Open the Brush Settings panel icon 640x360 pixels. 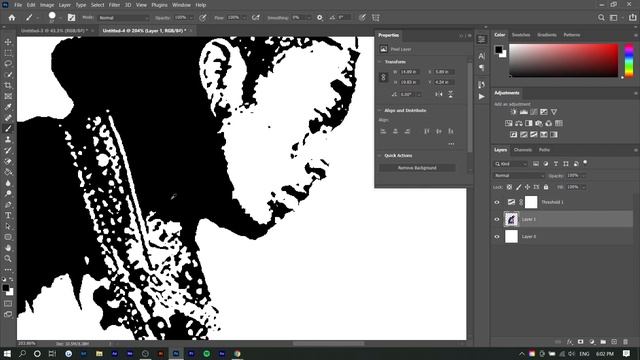click(x=71, y=18)
